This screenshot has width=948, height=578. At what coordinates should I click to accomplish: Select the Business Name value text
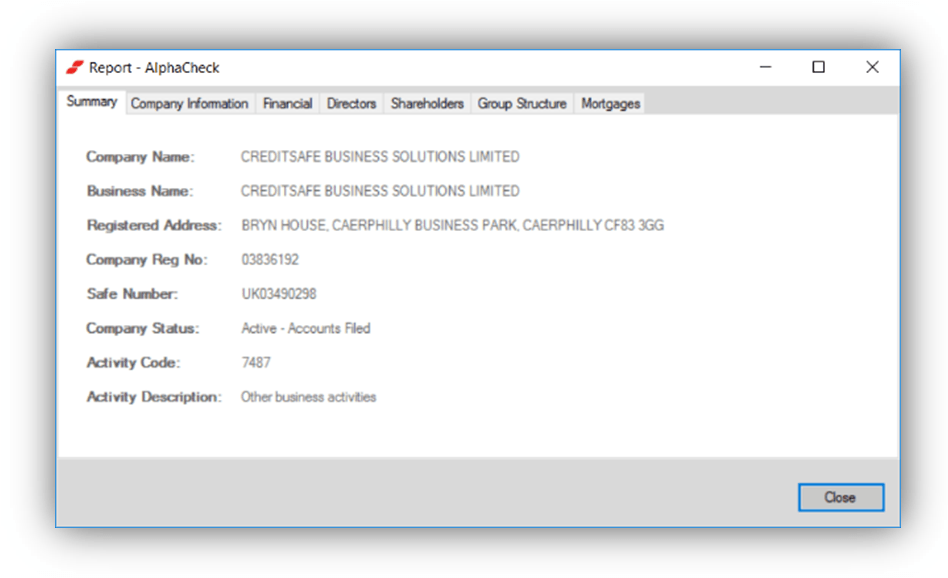[380, 191]
